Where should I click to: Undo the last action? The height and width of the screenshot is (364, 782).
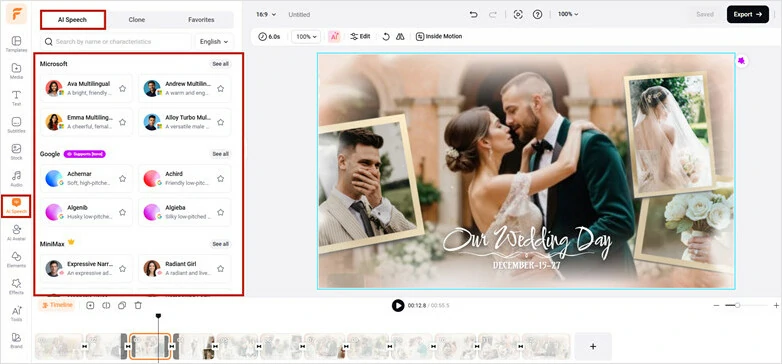coord(473,14)
